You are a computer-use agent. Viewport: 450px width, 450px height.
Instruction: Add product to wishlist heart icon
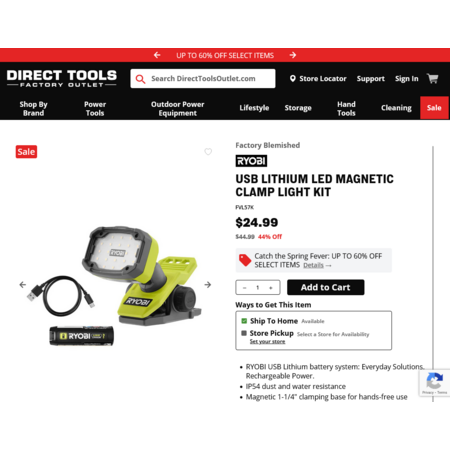[x=208, y=152]
